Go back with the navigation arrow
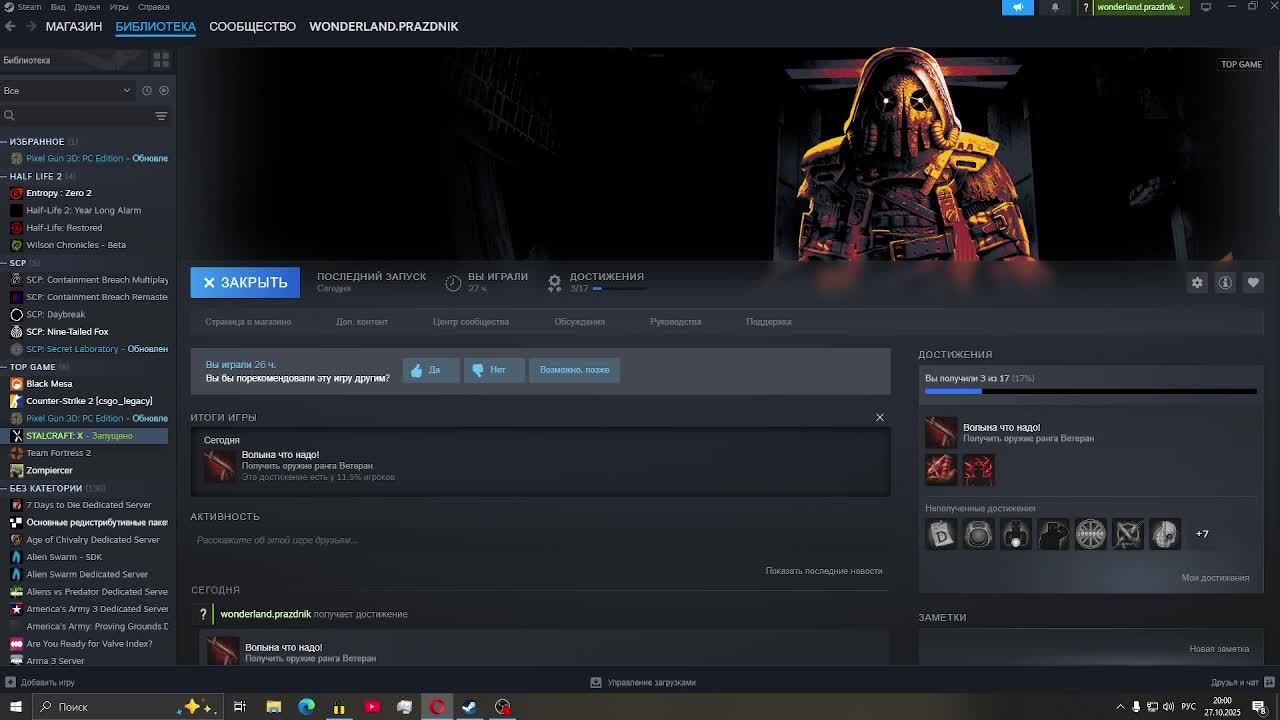The height and width of the screenshot is (720, 1280). point(10,26)
